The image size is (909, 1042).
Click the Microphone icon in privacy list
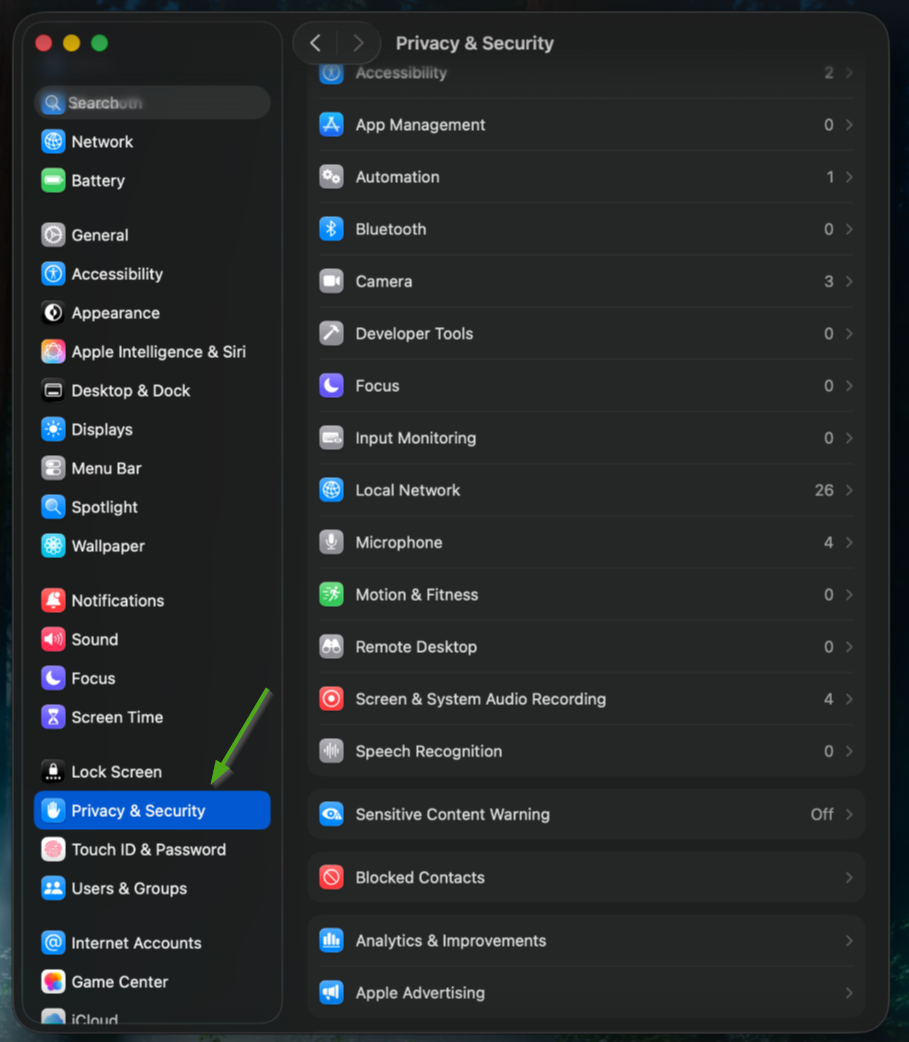pos(331,542)
